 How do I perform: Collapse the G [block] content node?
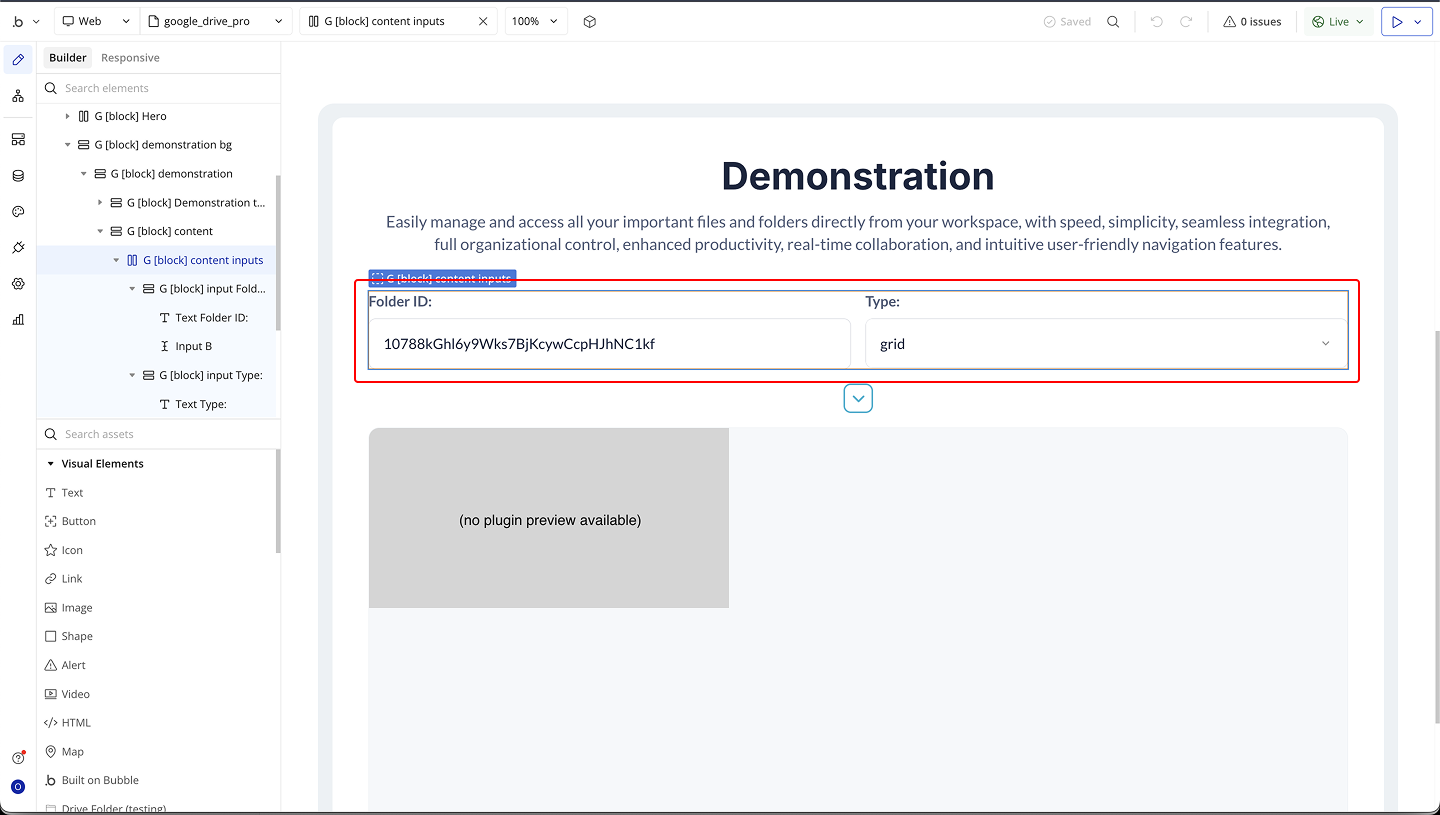pos(100,231)
